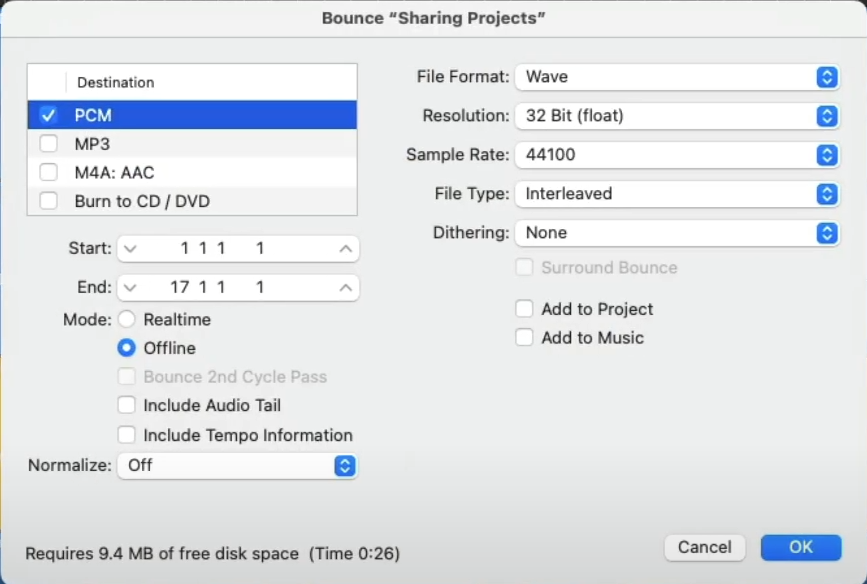Enable Include Tempo Information
The height and width of the screenshot is (584, 867).
[127, 435]
